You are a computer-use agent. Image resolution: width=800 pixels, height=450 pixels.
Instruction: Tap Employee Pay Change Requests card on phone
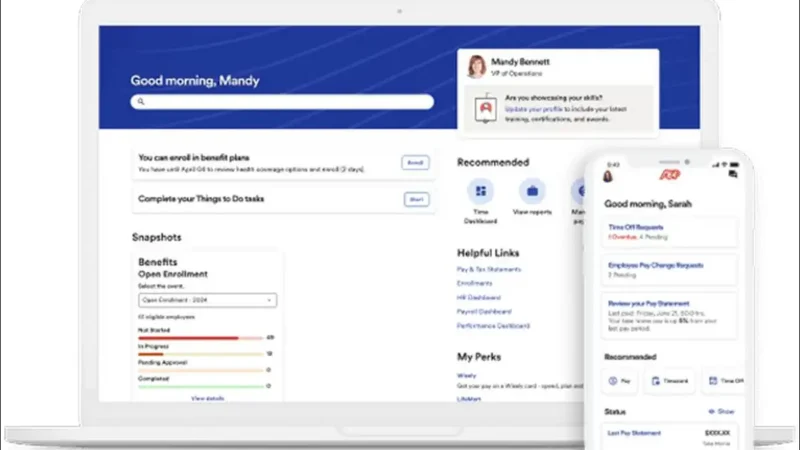pyautogui.click(x=669, y=270)
